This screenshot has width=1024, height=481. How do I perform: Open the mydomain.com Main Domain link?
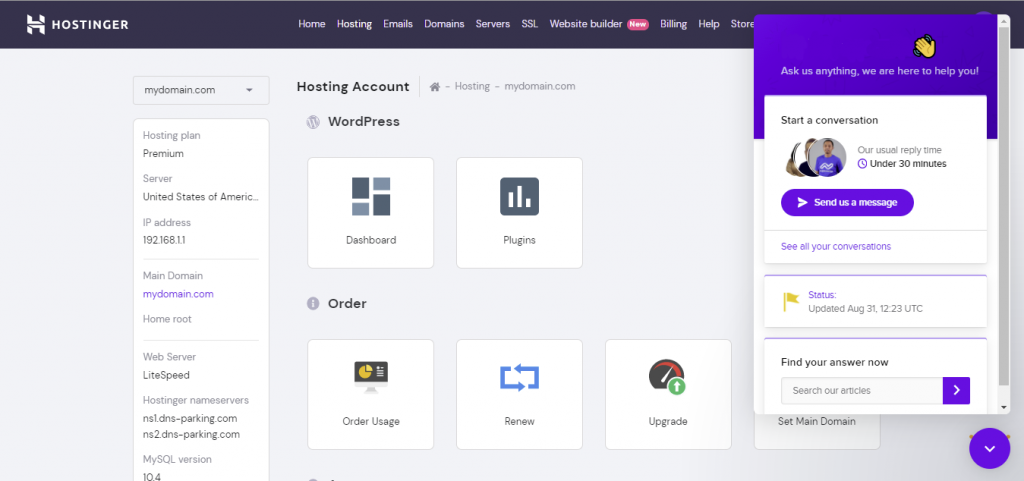click(178, 294)
